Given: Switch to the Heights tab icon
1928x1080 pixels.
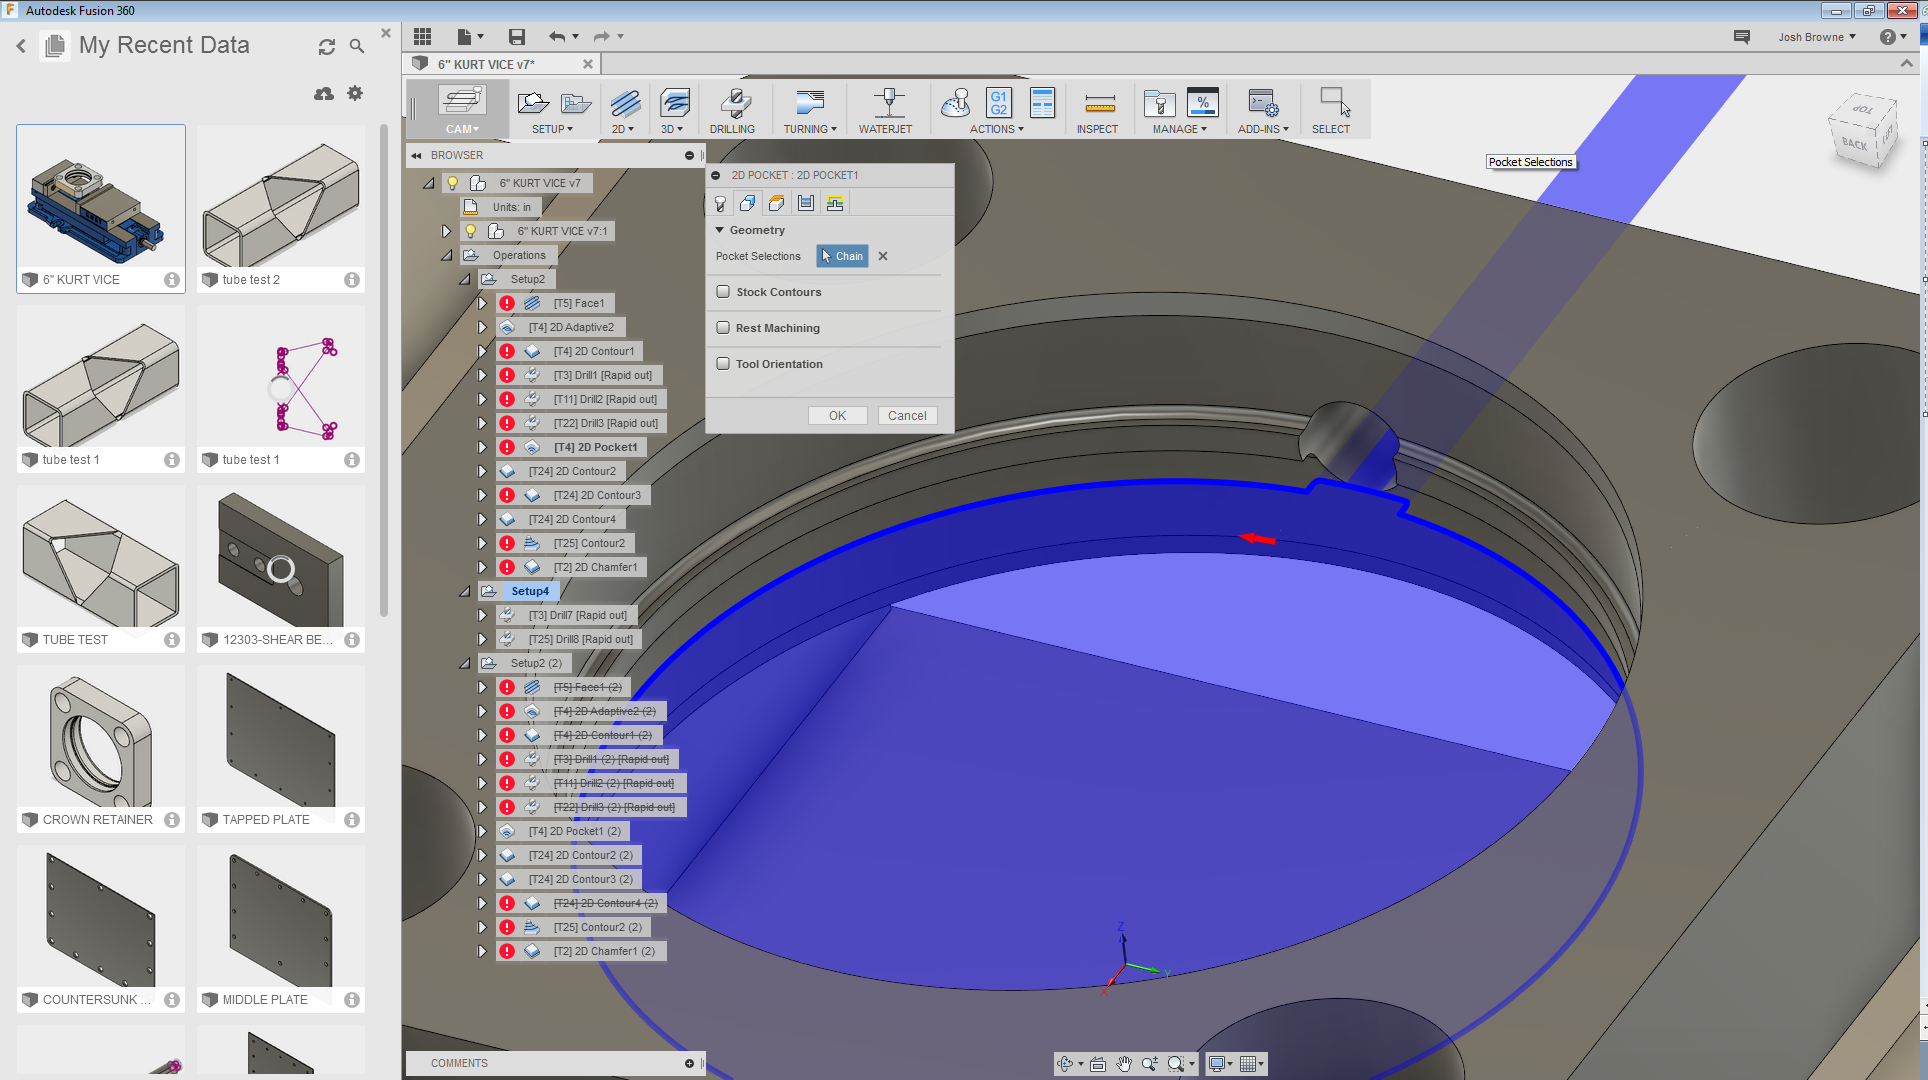Looking at the screenshot, I should 777,204.
